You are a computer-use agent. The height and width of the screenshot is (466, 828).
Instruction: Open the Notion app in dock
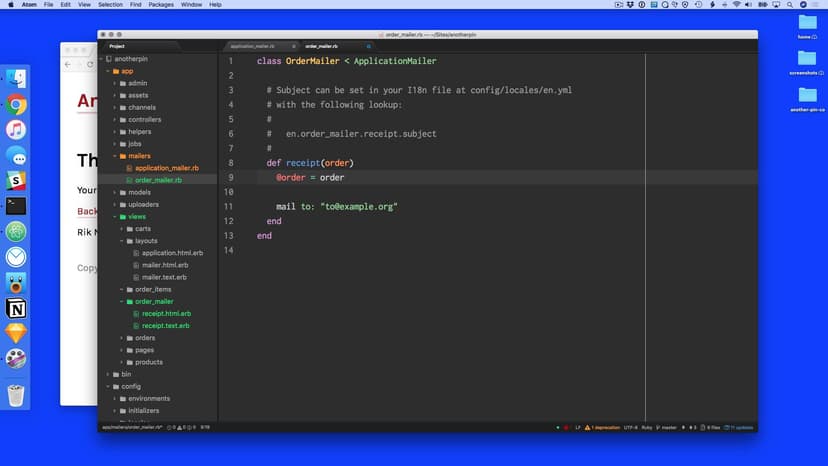[x=16, y=308]
